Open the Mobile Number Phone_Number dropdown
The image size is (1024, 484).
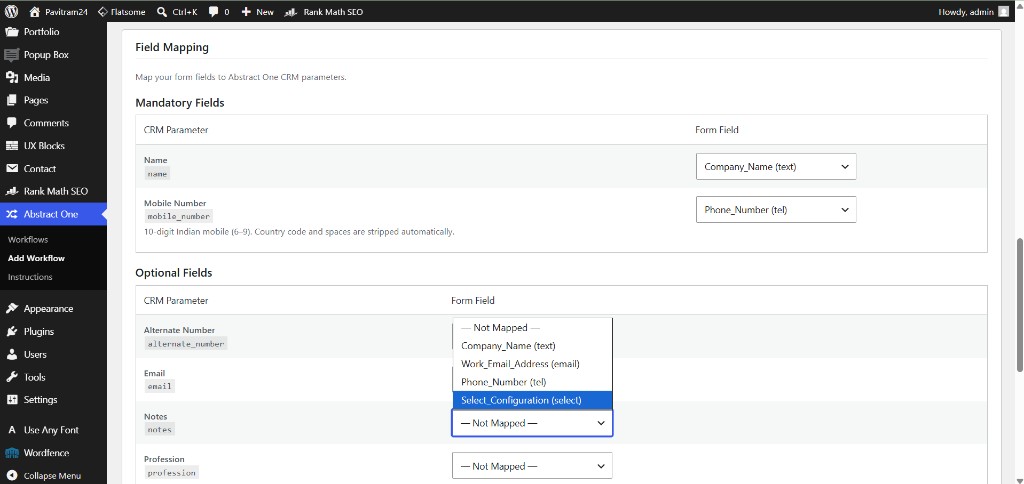(x=776, y=210)
